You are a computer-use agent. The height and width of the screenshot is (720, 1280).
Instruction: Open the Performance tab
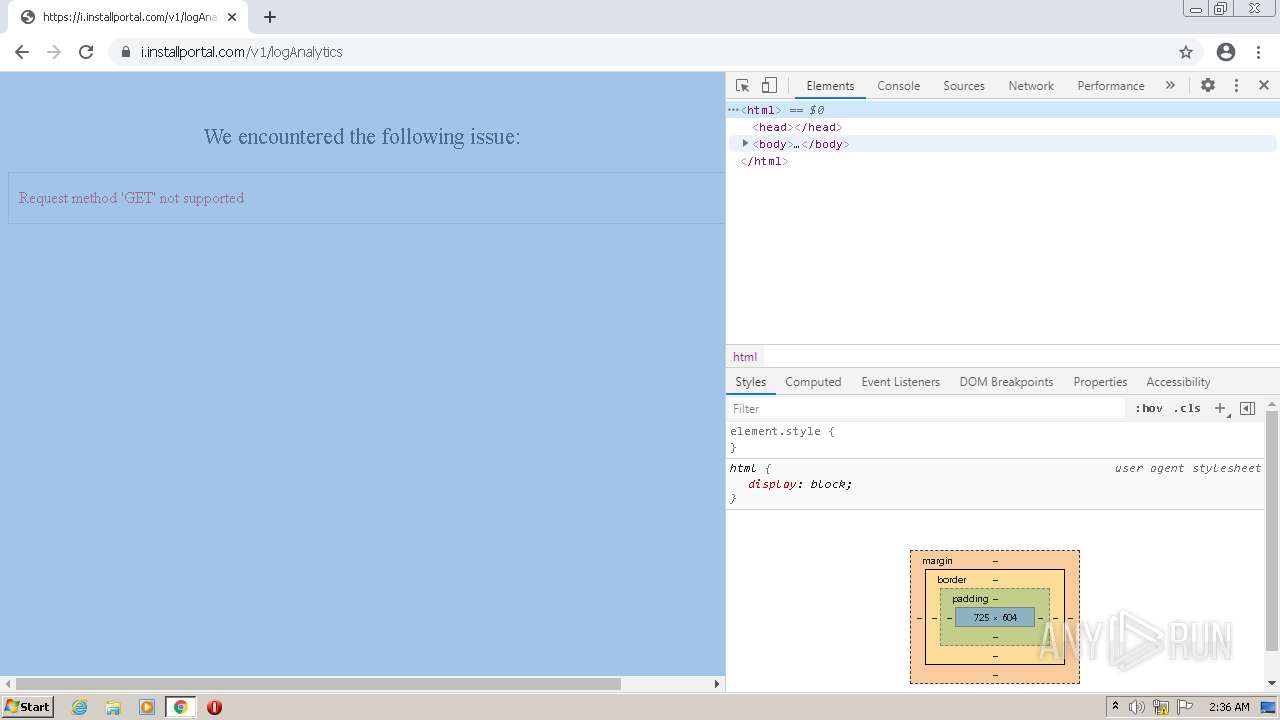point(1111,86)
